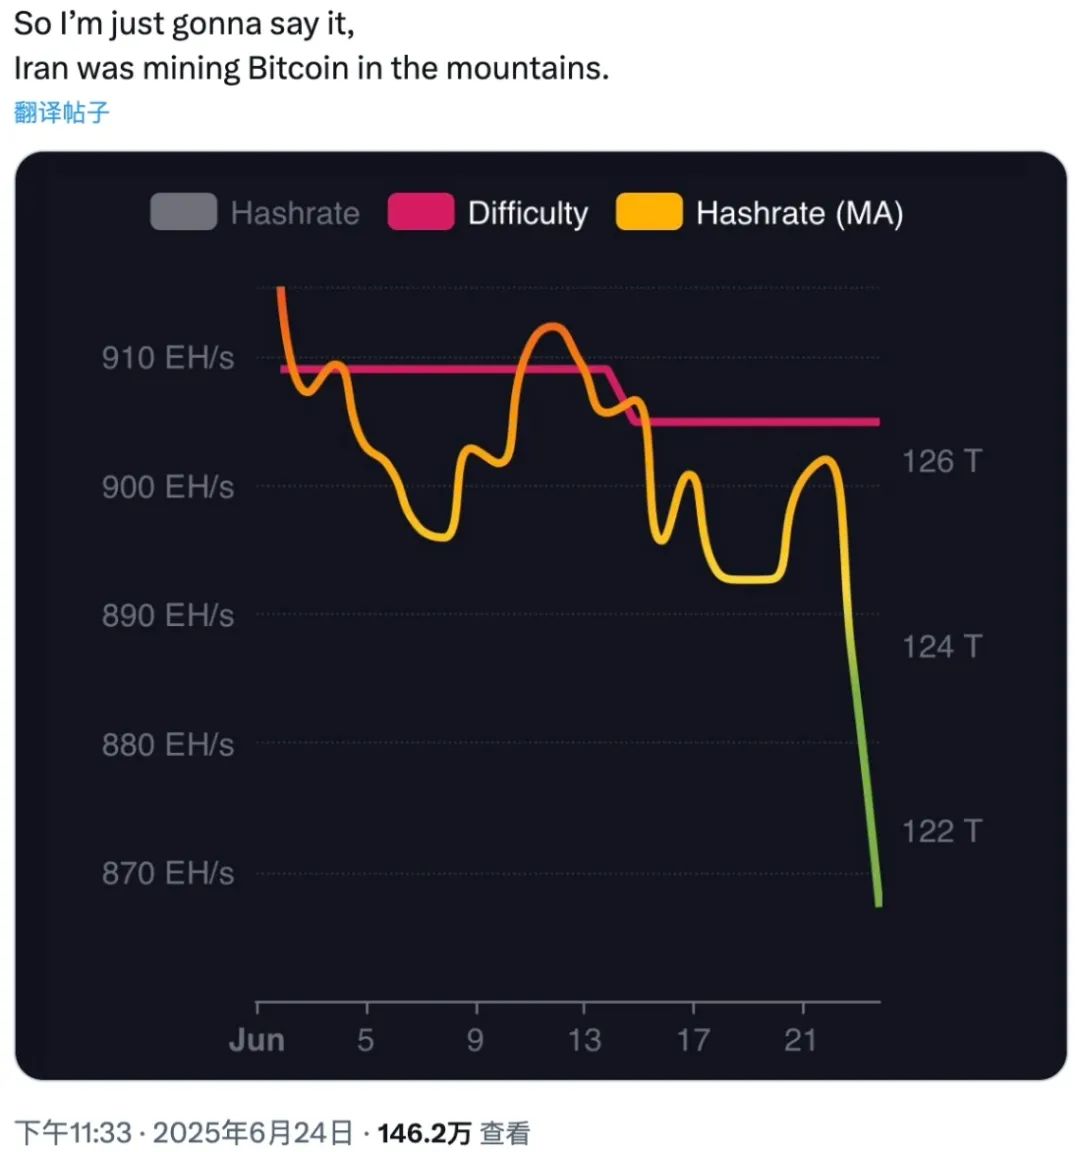Select the Jun marker on time axis

[256, 1040]
